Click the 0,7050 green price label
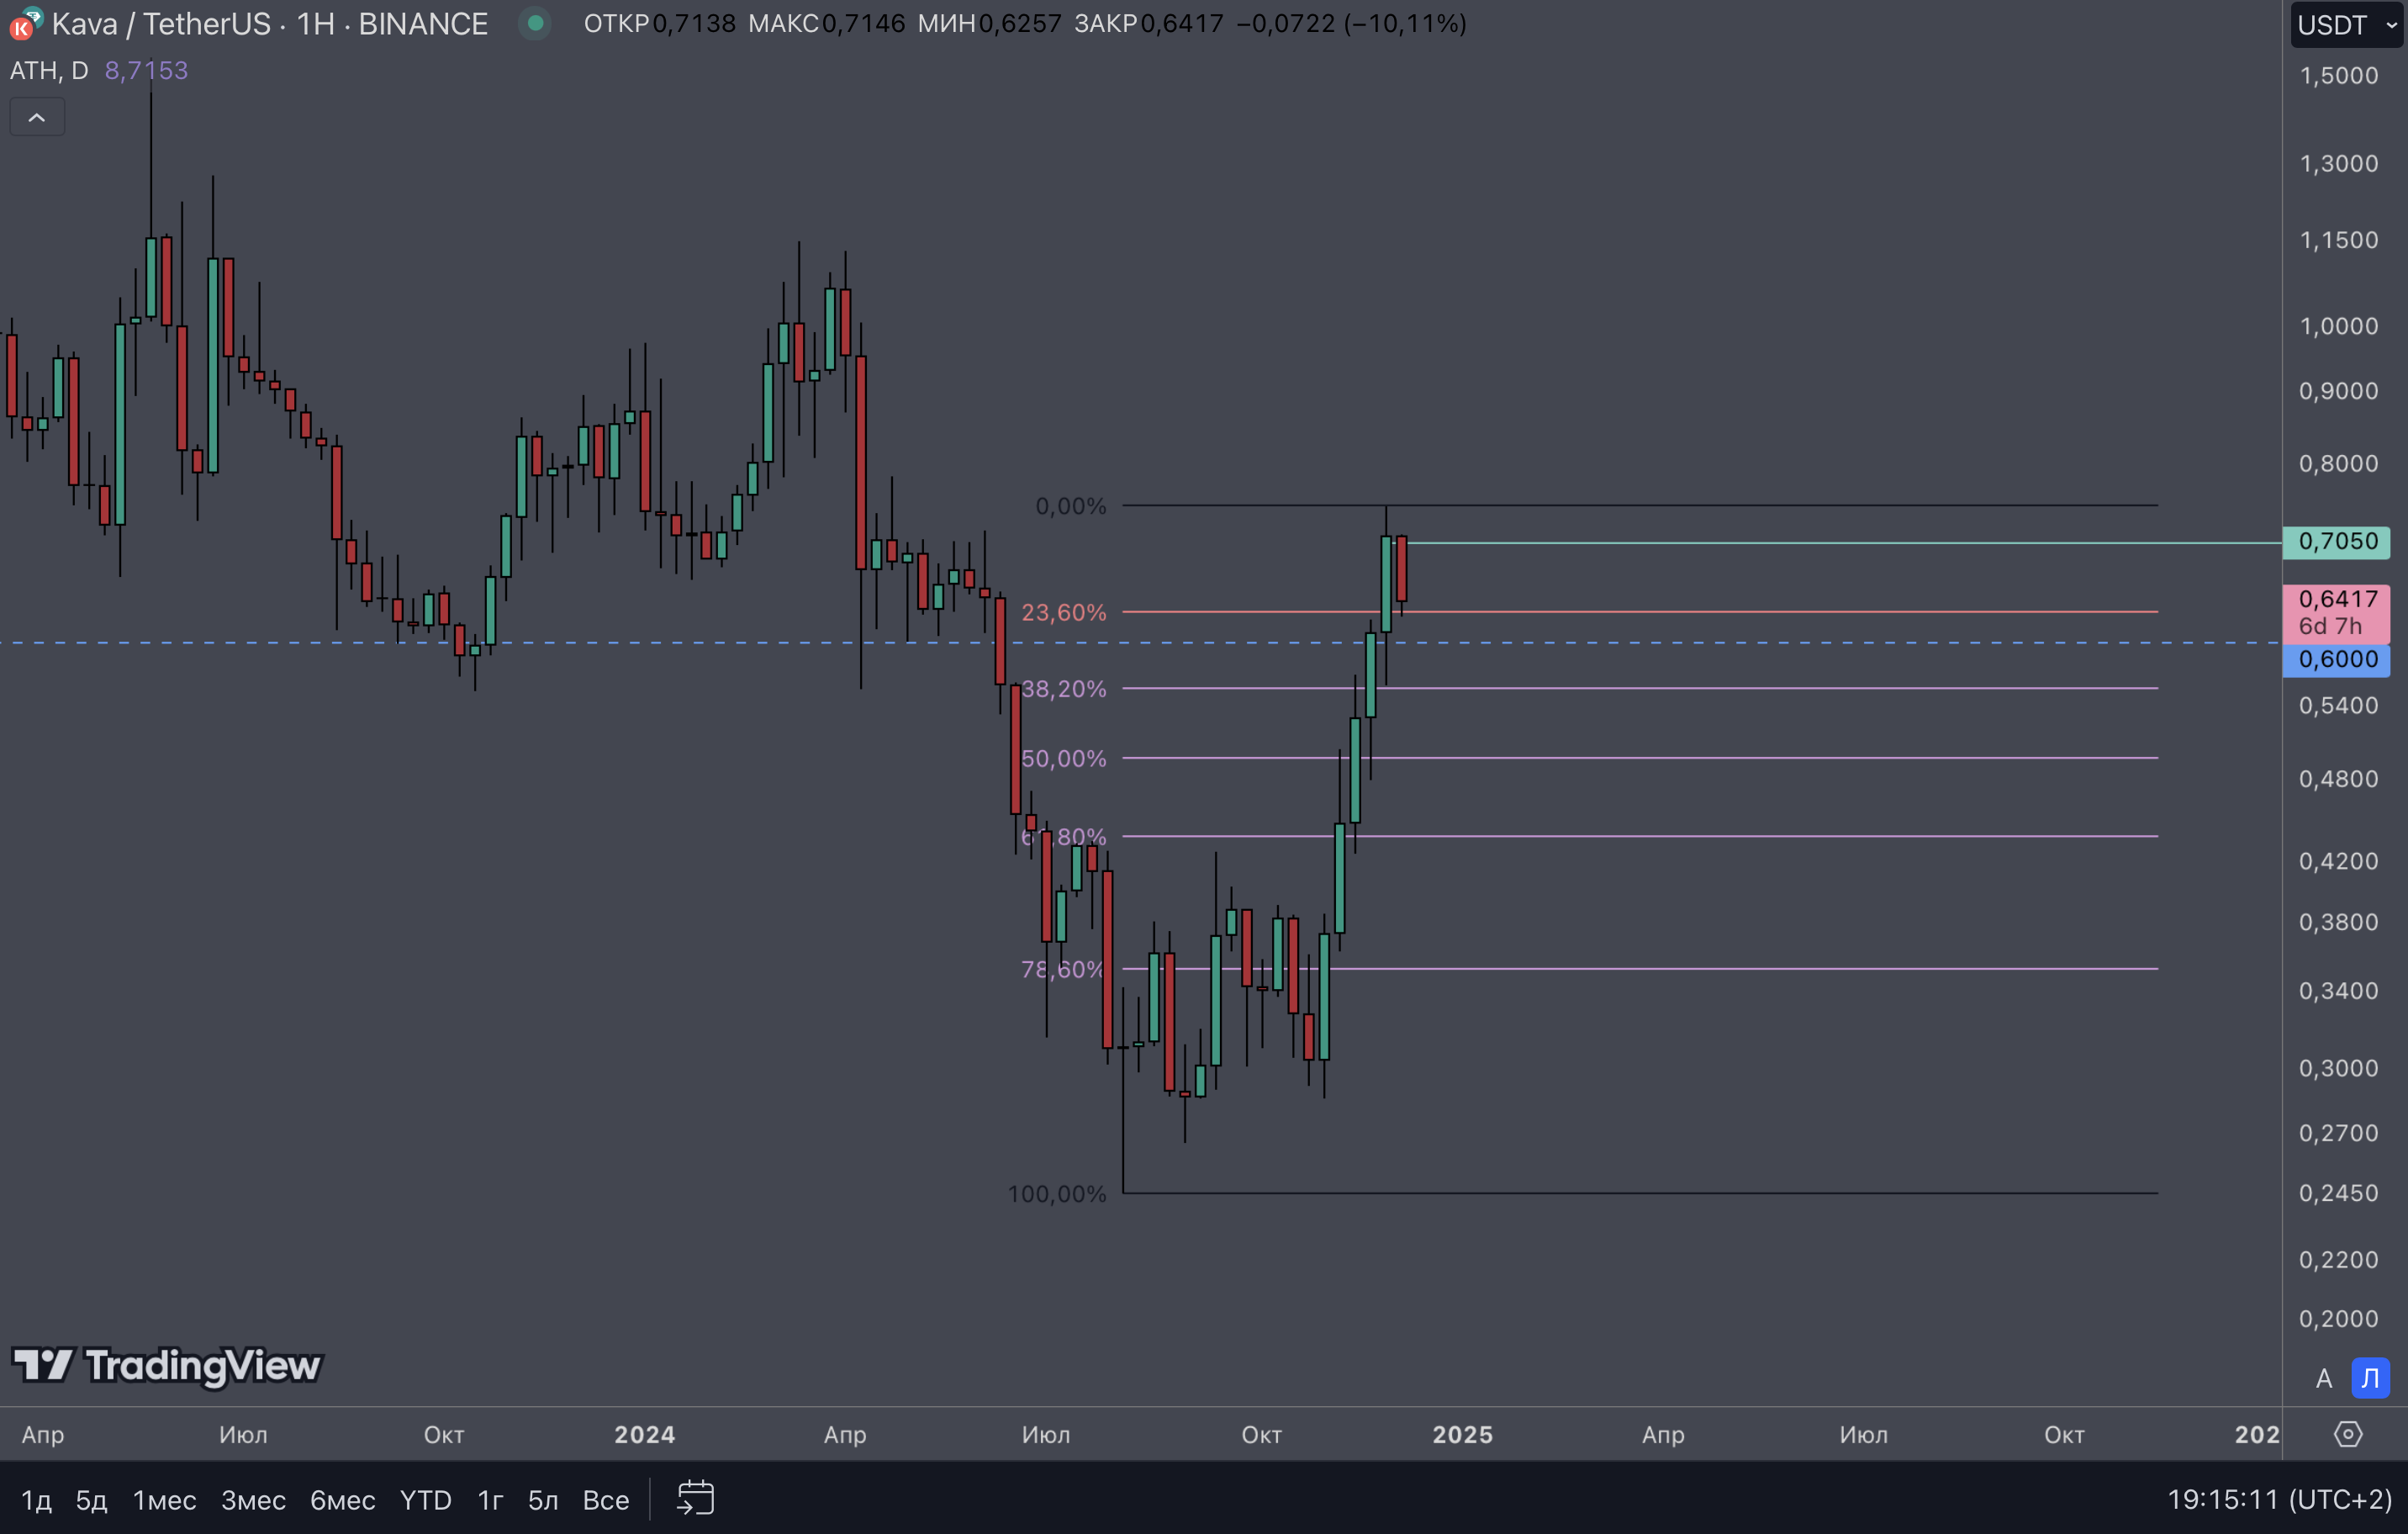The image size is (2408, 1534). [x=2336, y=542]
